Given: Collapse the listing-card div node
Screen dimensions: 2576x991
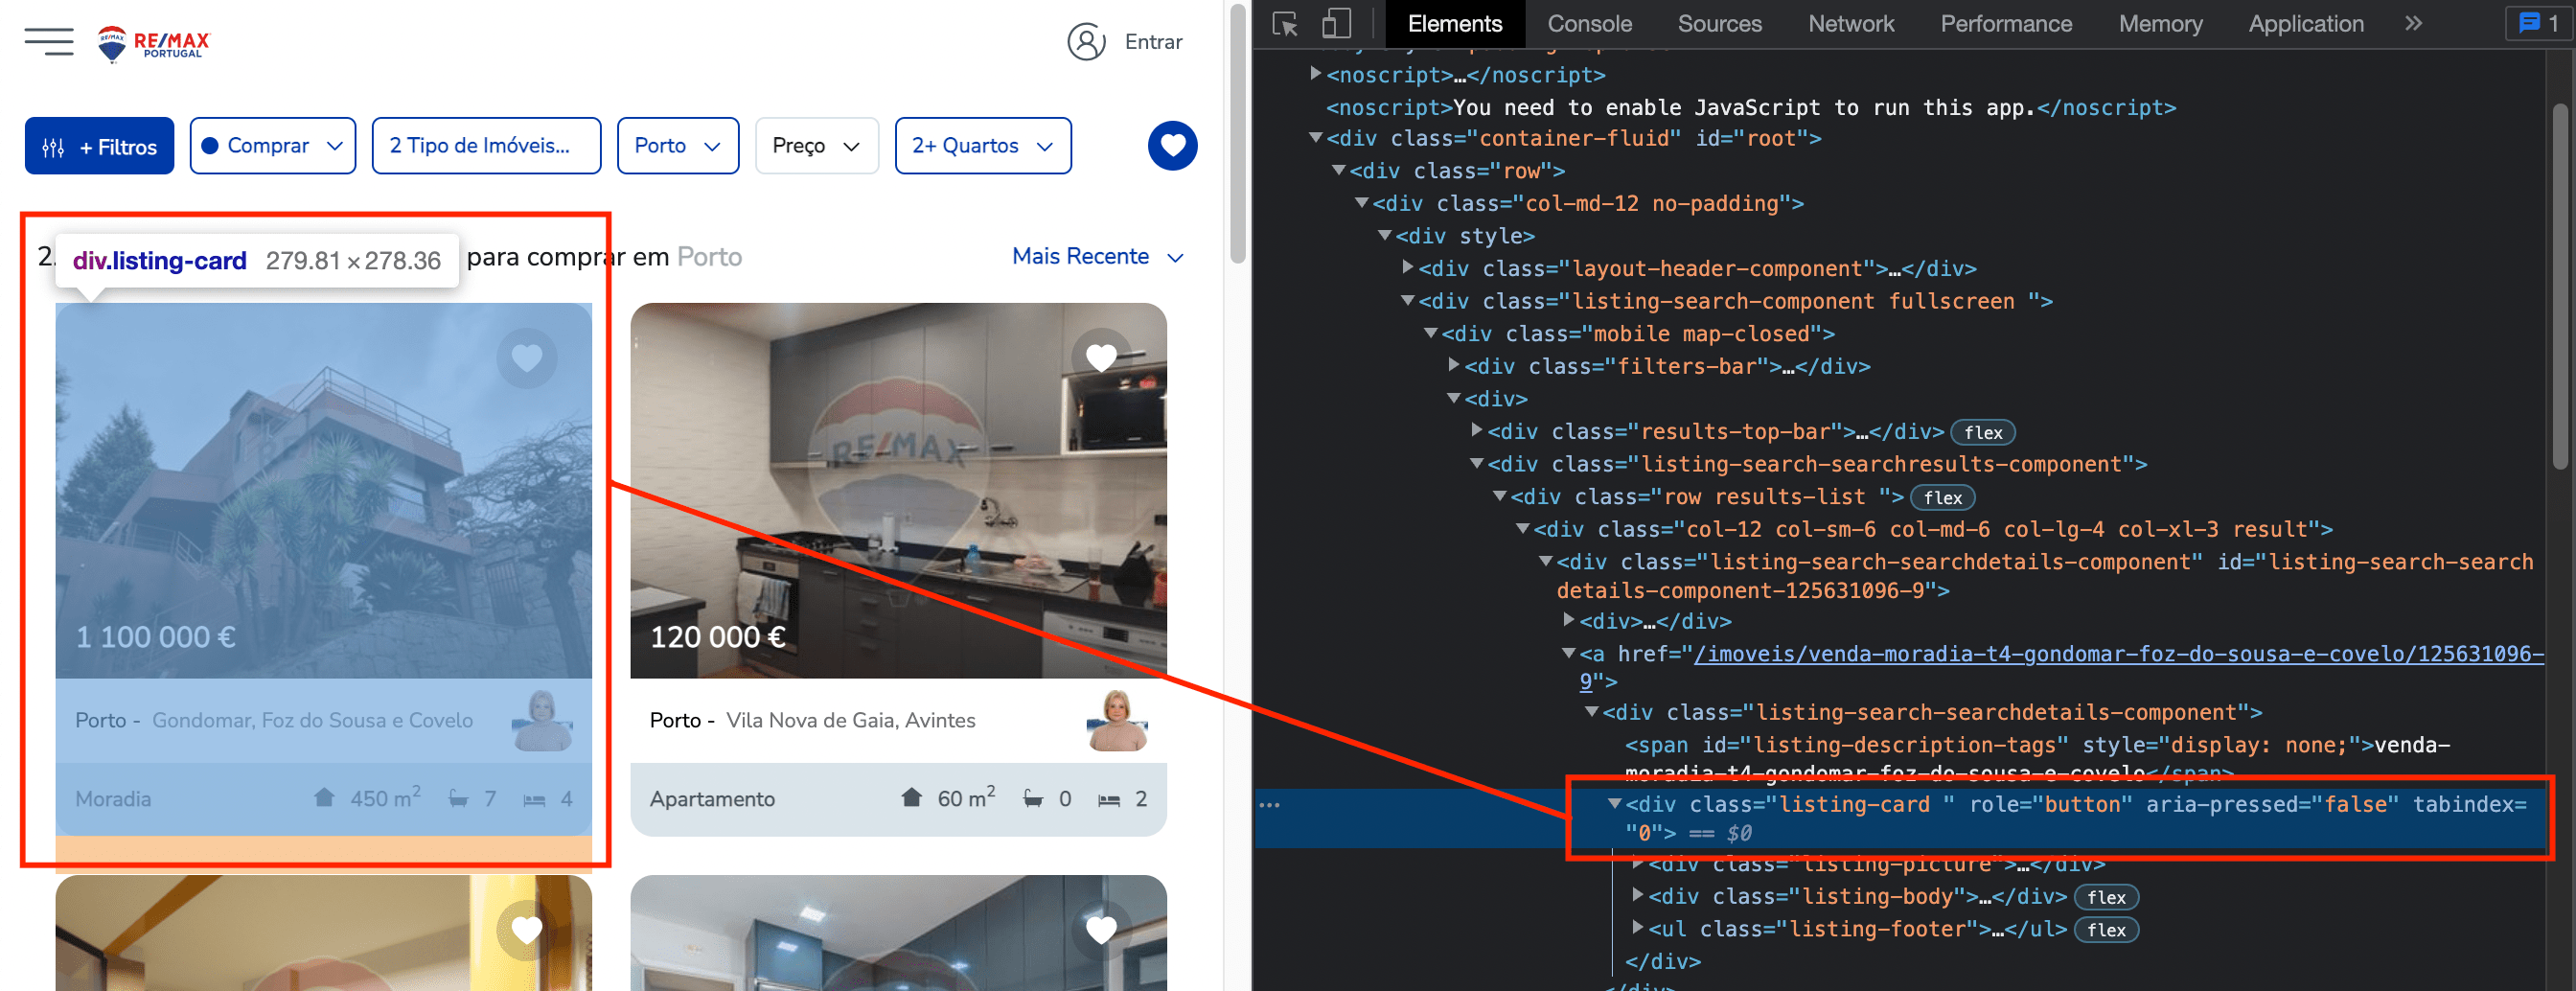Looking at the screenshot, I should tap(1614, 803).
